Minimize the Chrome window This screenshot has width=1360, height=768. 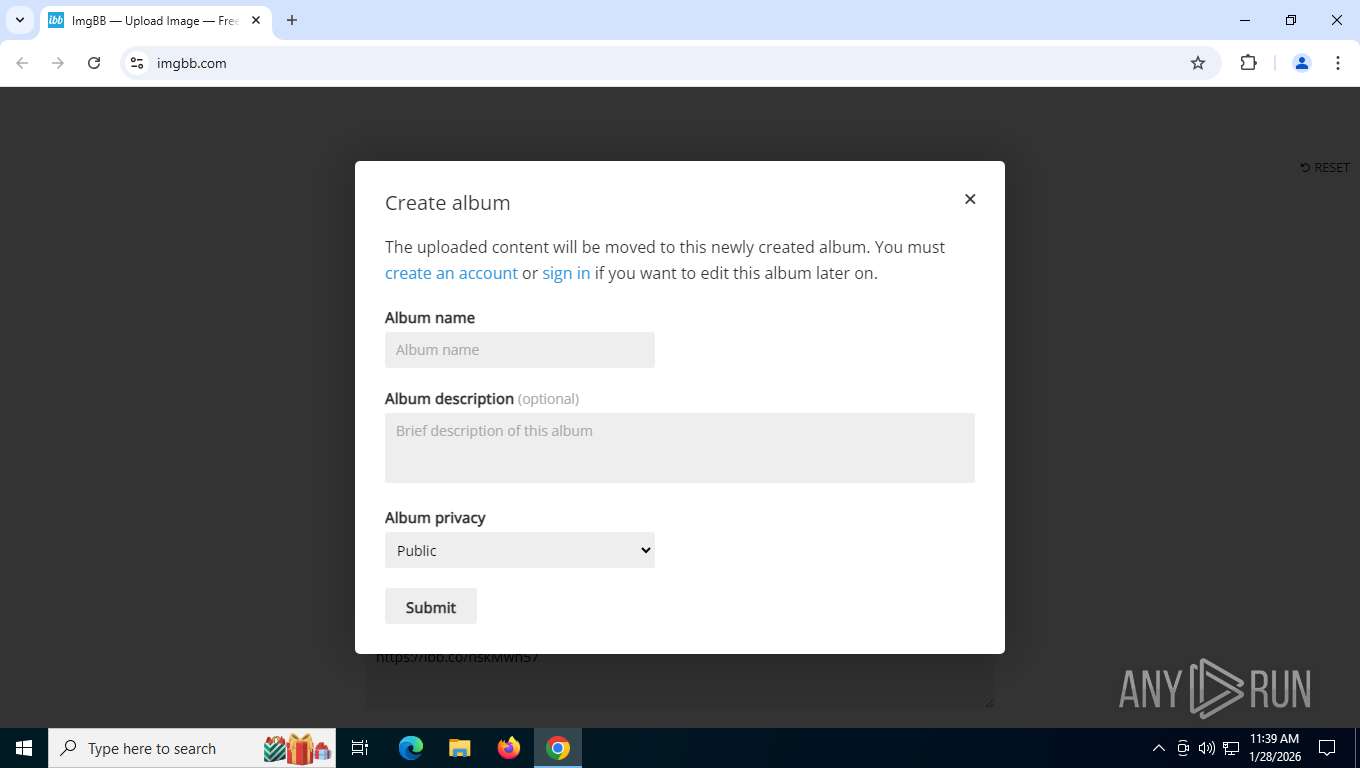[1245, 20]
